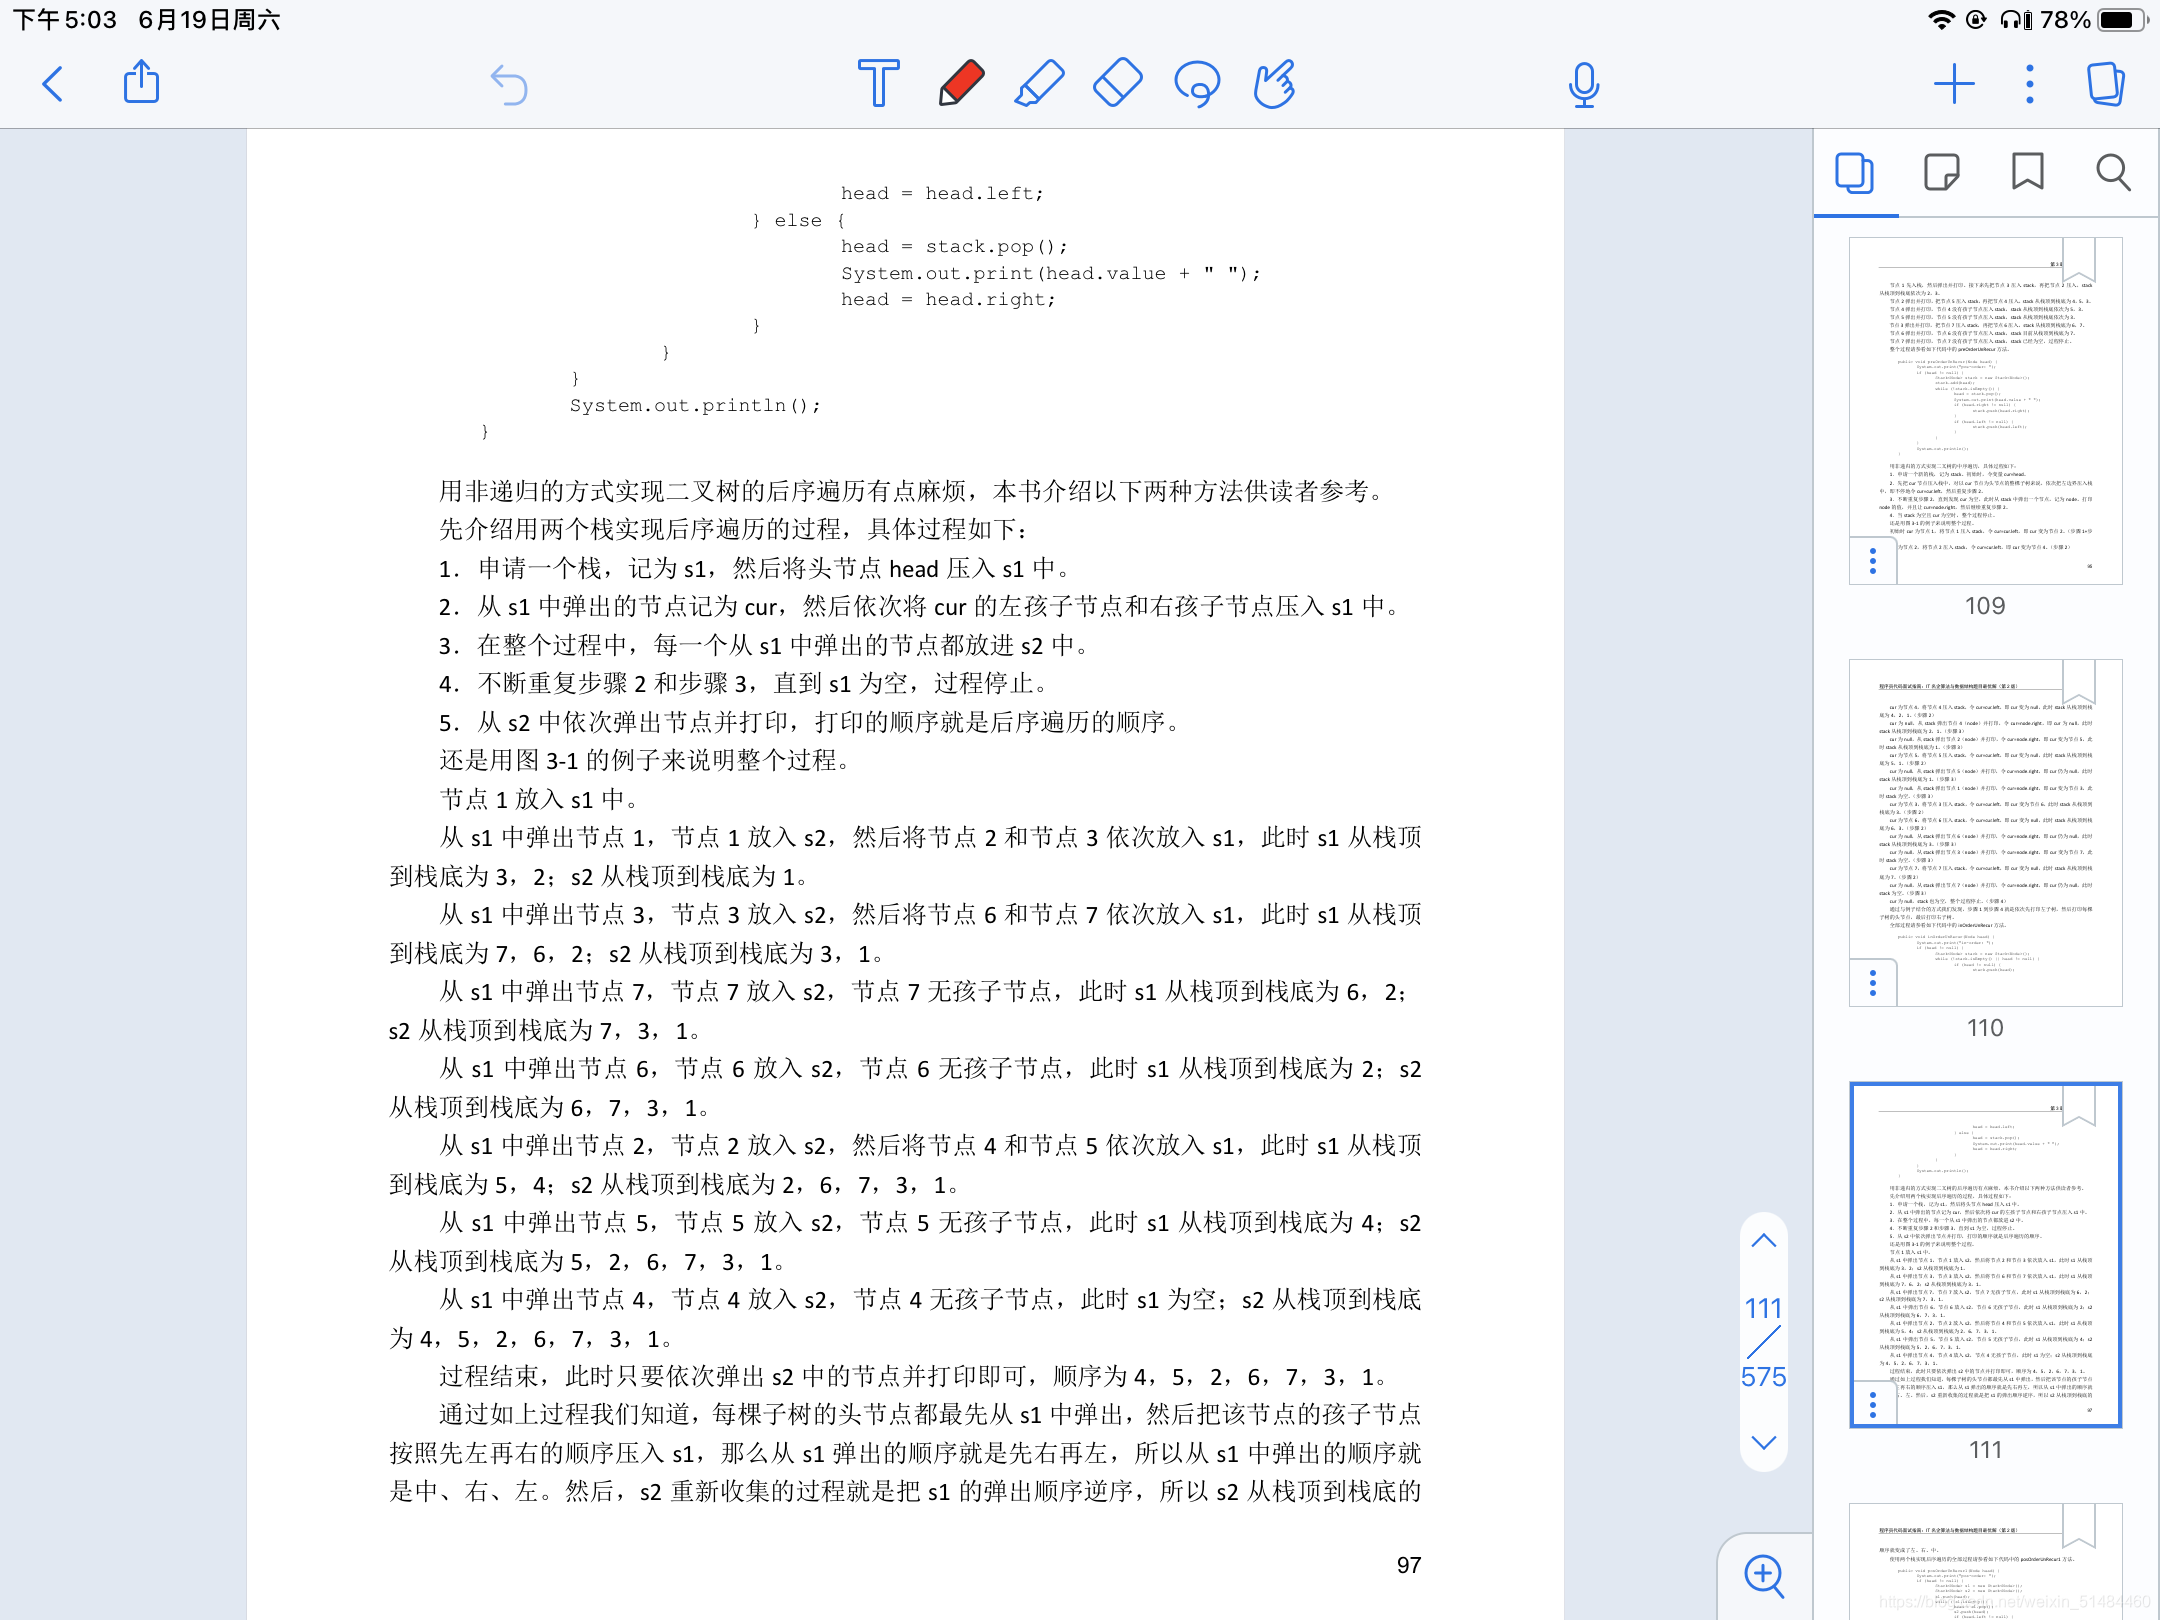Viewport: 2160px width, 1620px height.
Task: Switch to the annotations tab
Action: tap(1941, 174)
